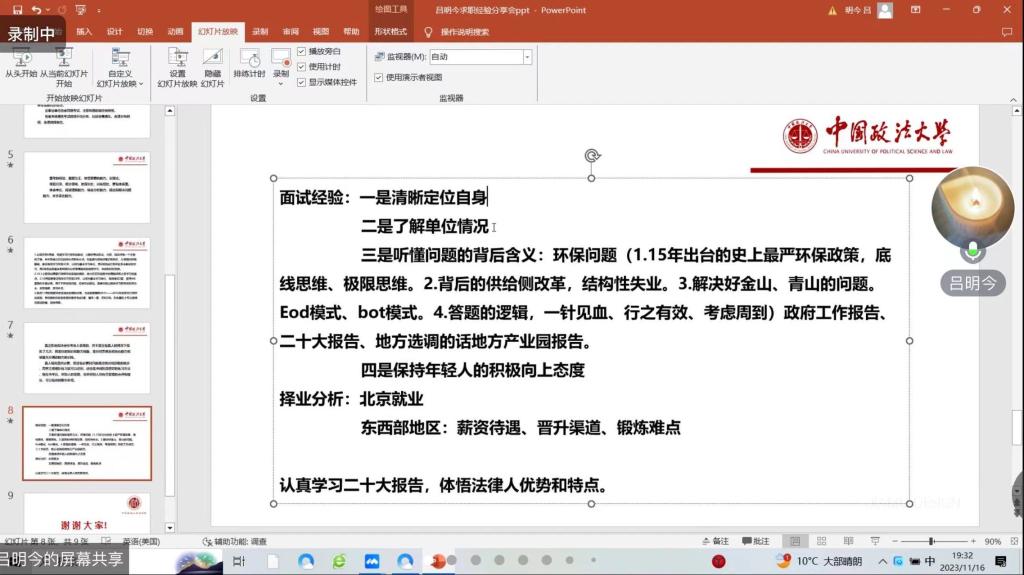The width and height of the screenshot is (1024, 575).
Task: Open 设置幻灯片放映 settings
Action: coord(177,60)
